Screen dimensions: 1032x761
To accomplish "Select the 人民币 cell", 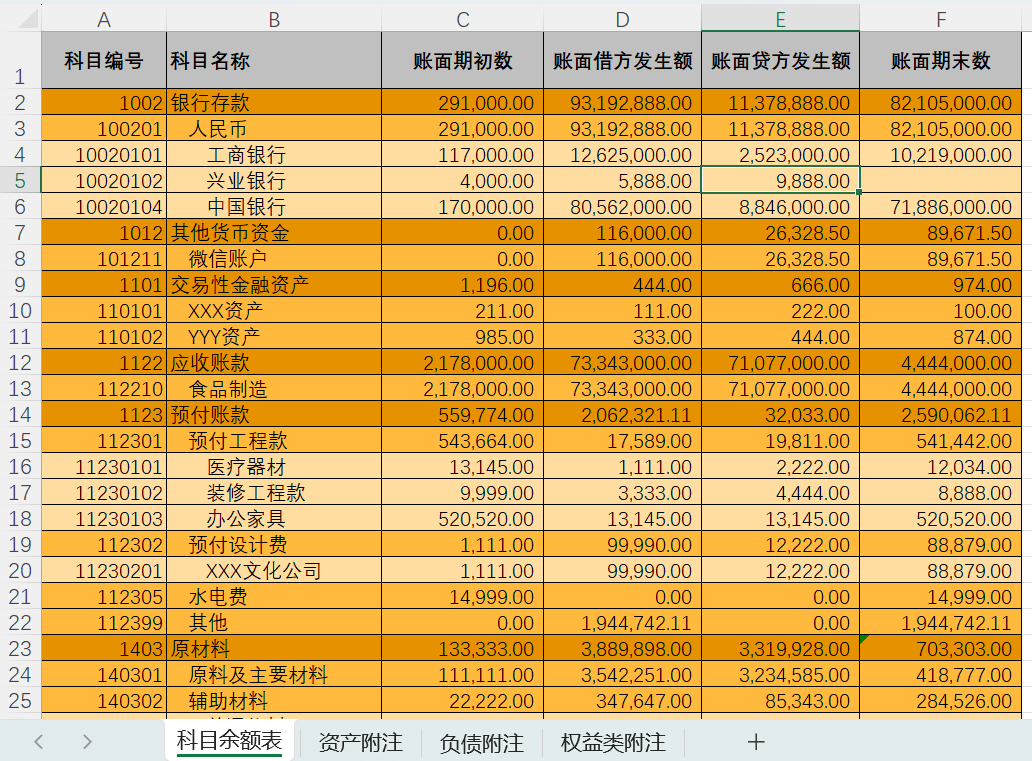I will point(274,128).
